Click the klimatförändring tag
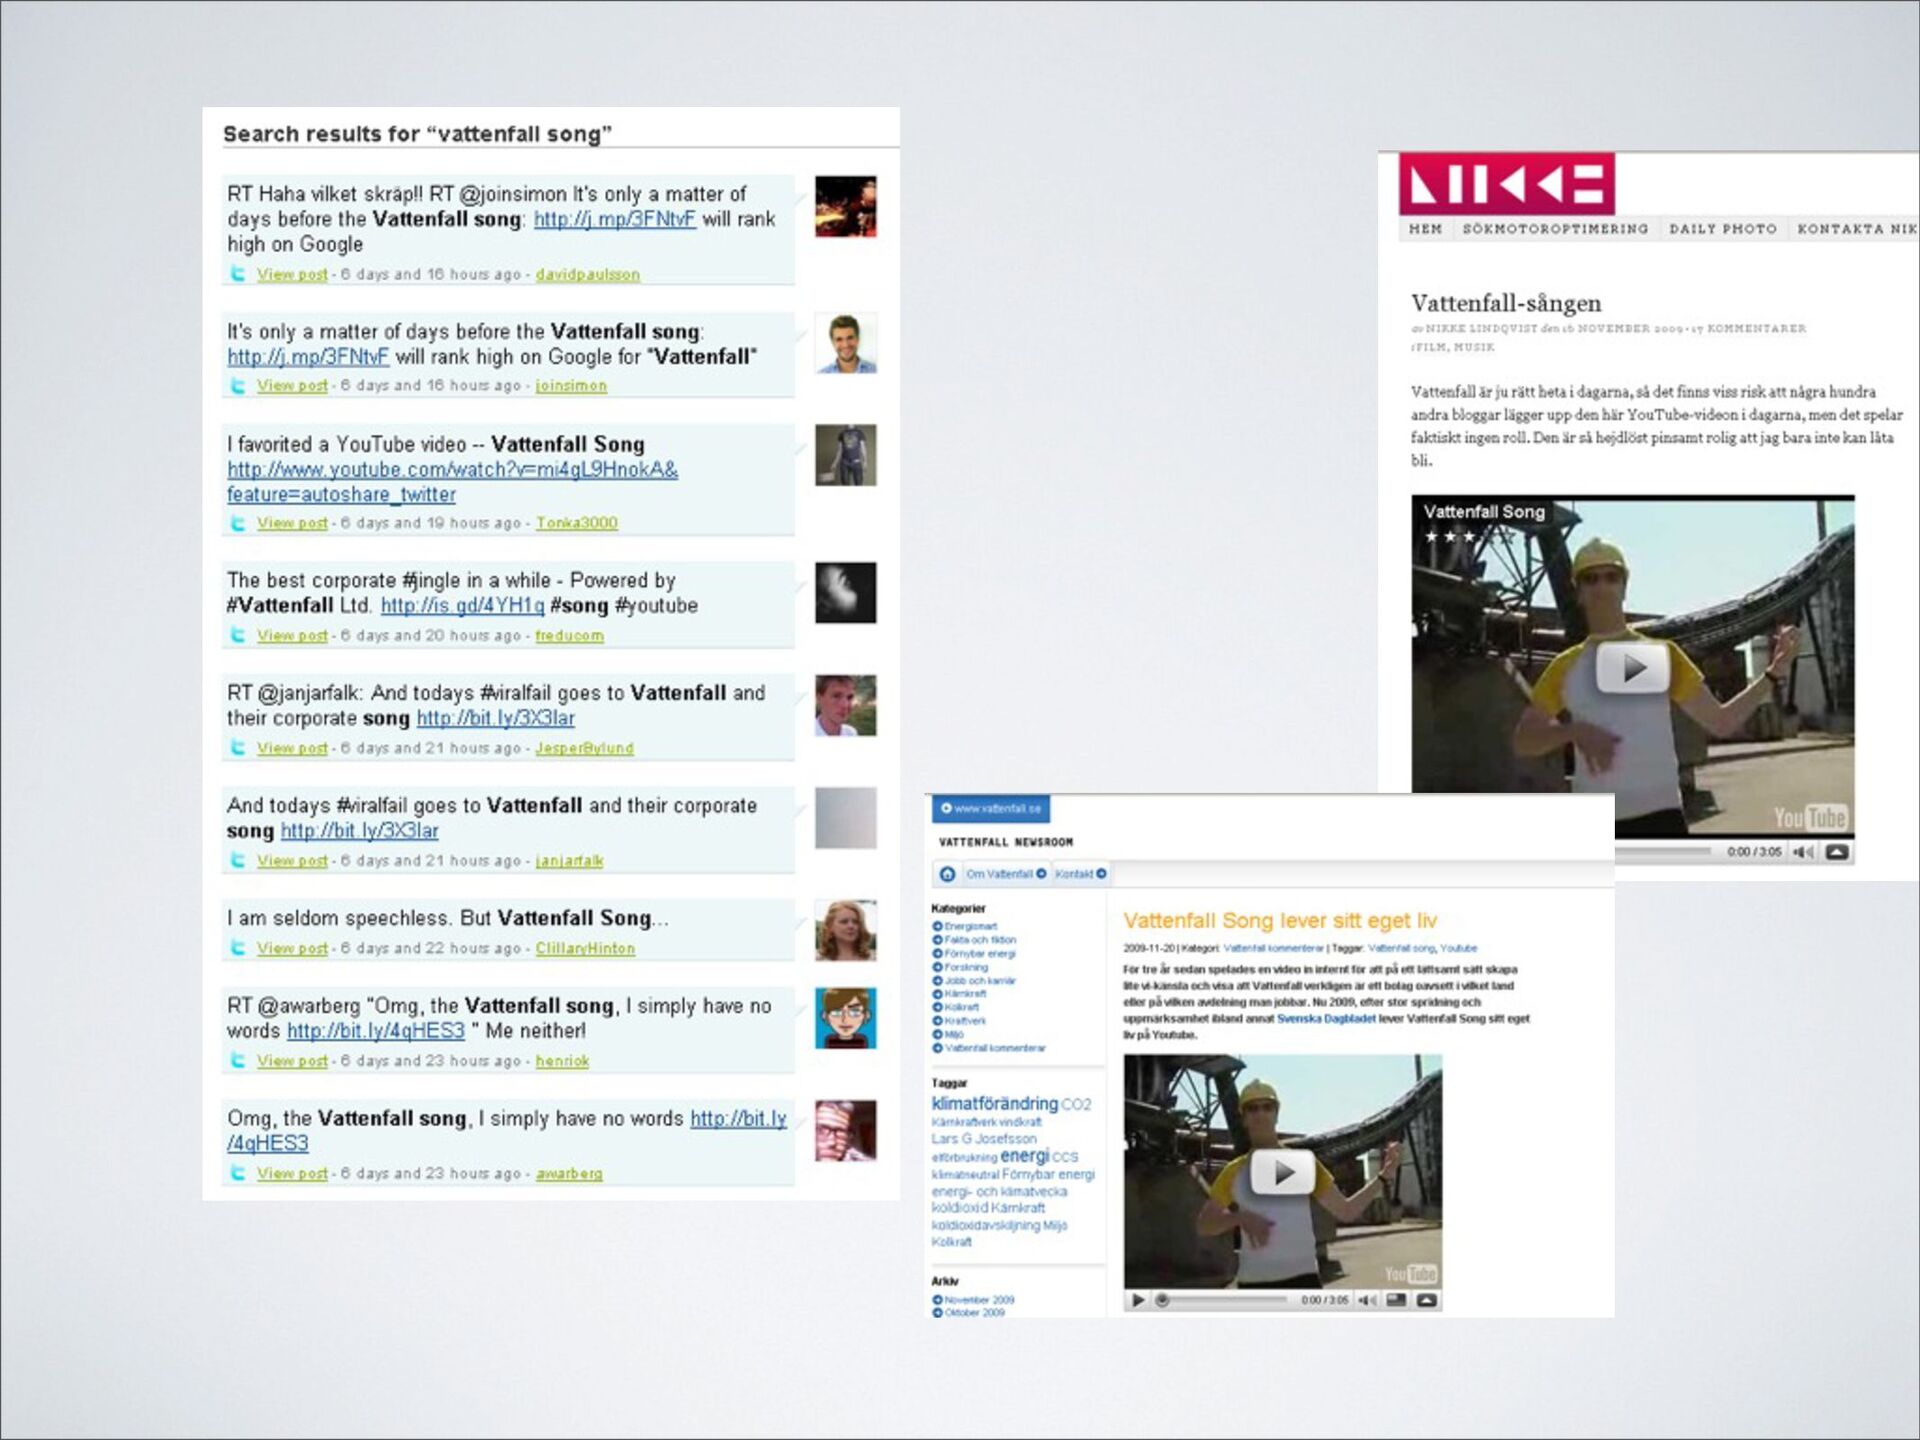 [994, 1103]
